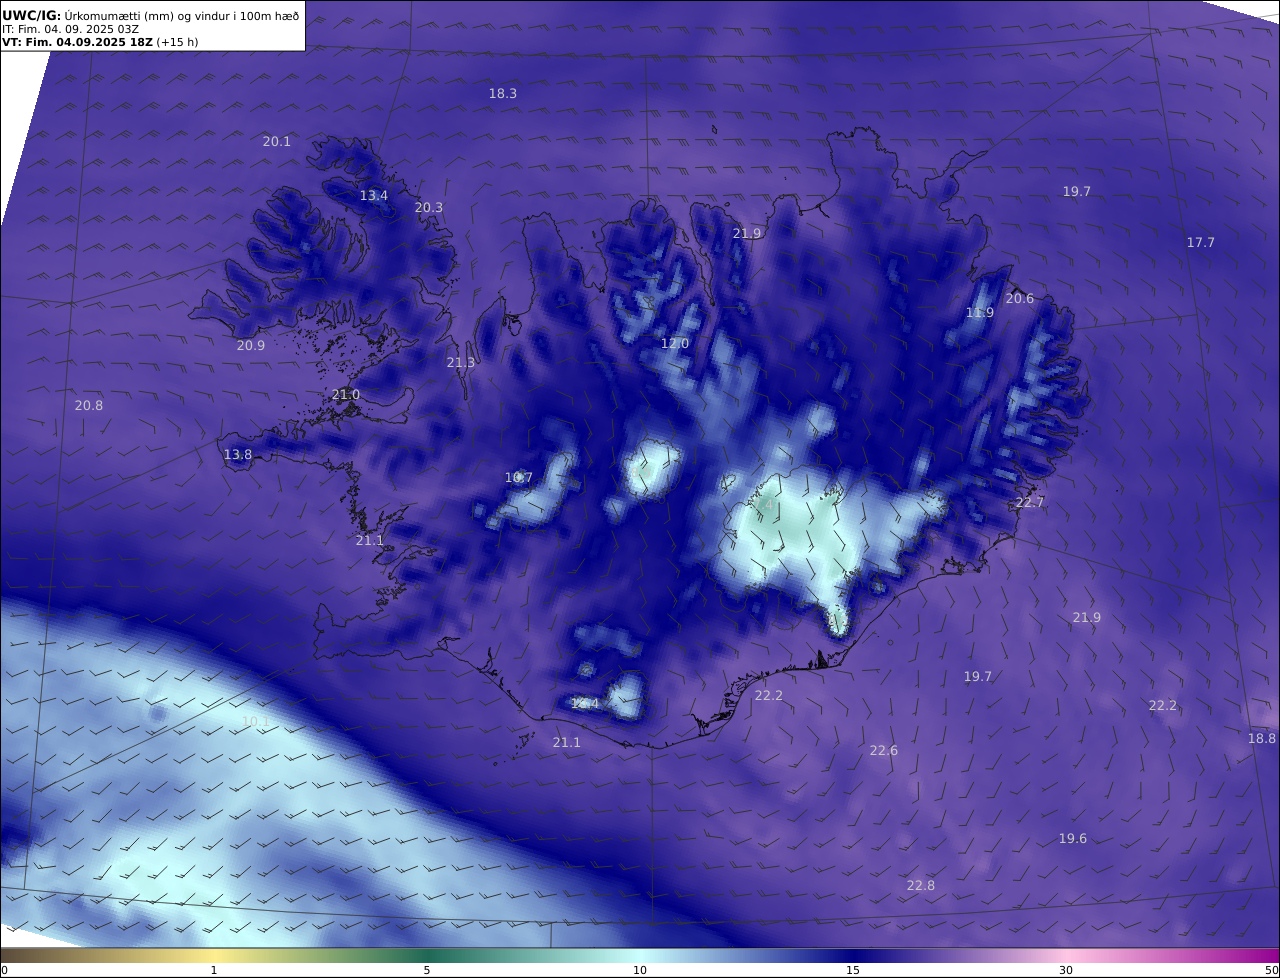Click the colorbar tick label "50"
This screenshot has width=1280, height=978.
click(1271, 970)
